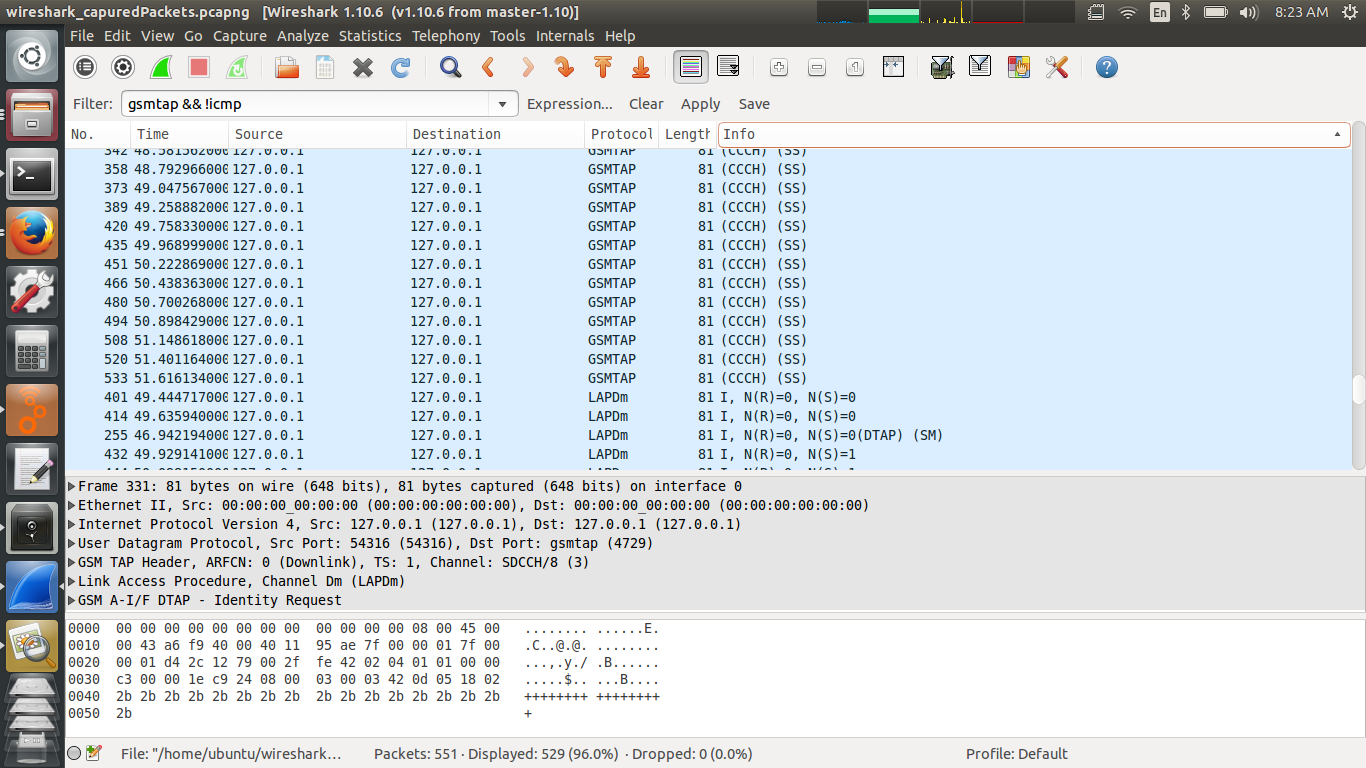This screenshot has height=768, width=1366.
Task: Open the capture interfaces list icon
Action: [x=85, y=67]
